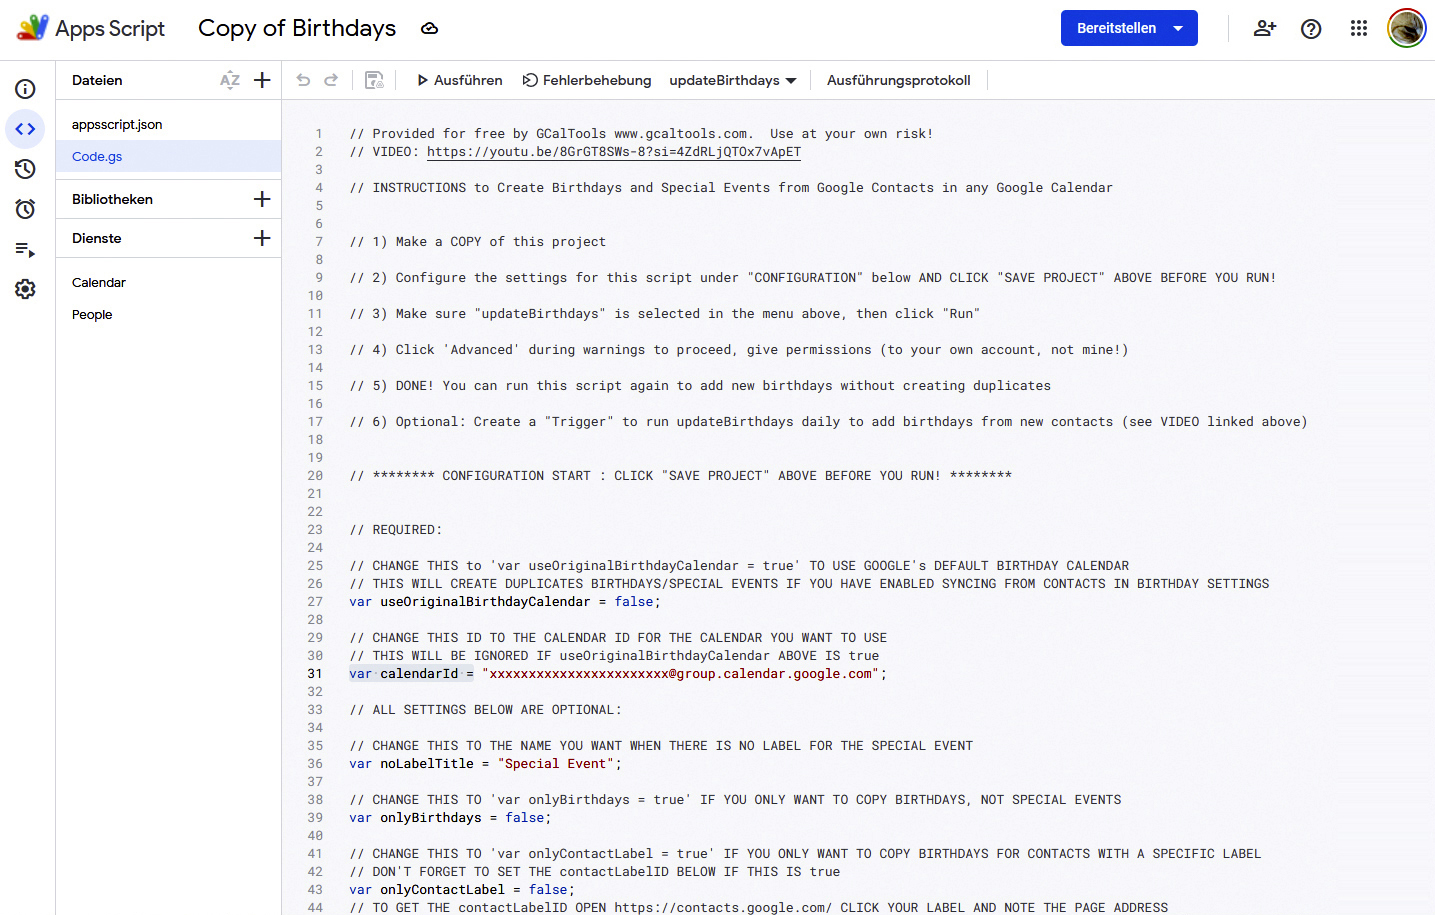Screen dimensions: 1435x915
Task: Click the project title Copy of Birthdays
Action: [x=297, y=28]
